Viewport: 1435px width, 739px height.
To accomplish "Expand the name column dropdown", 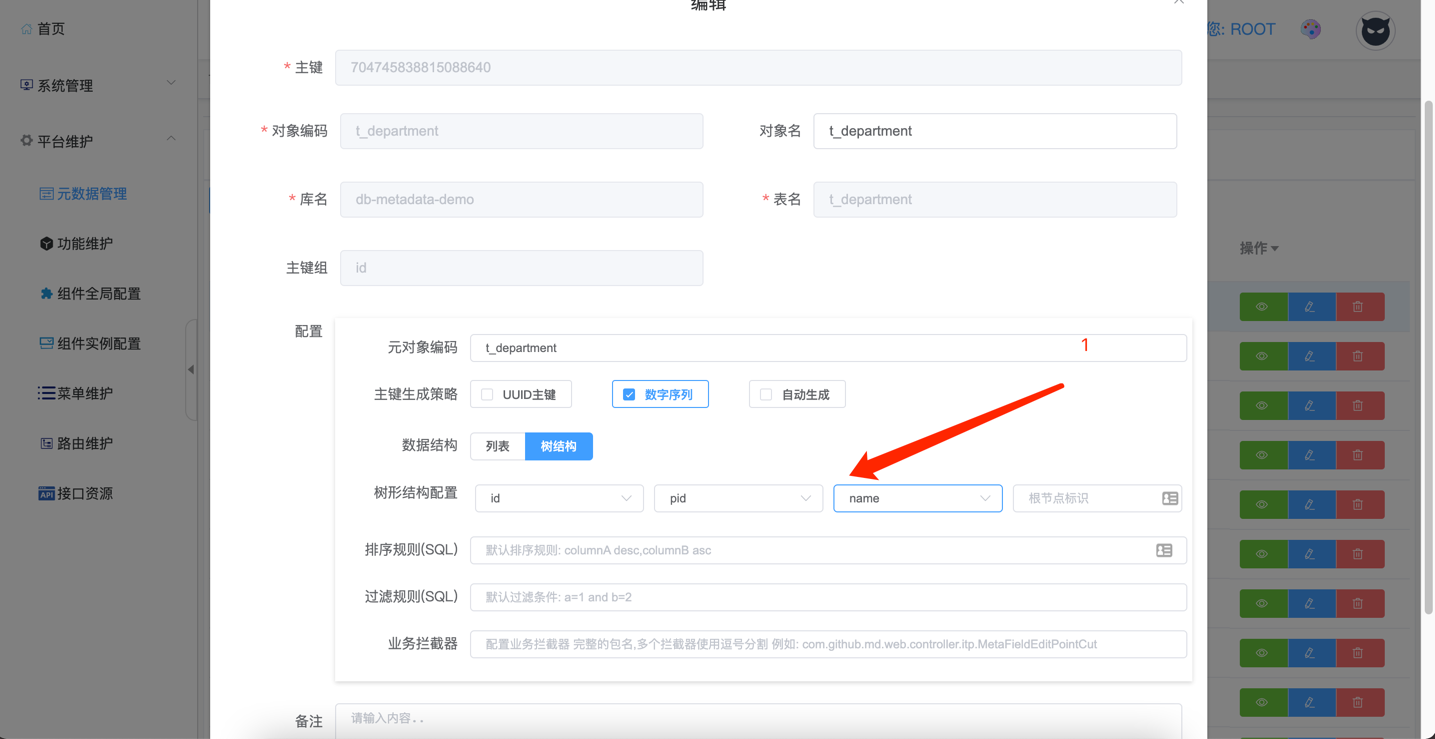I will pos(917,498).
